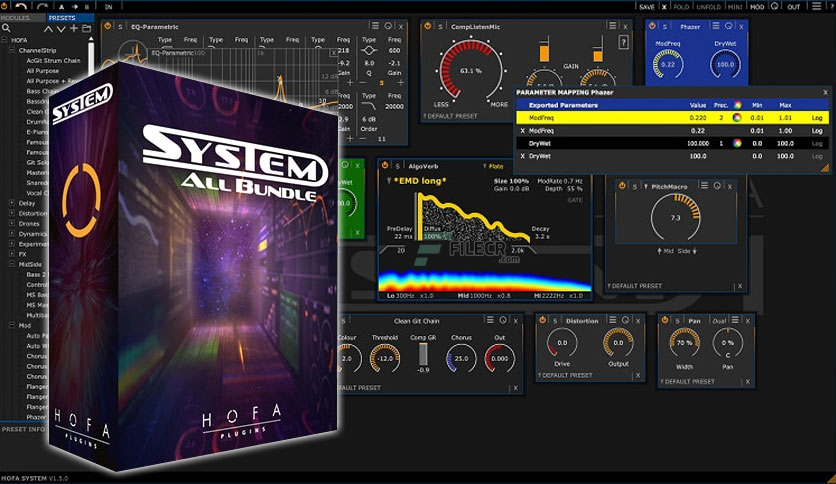The image size is (836, 484).
Task: Toggle PitchMacro module power button
Action: click(x=622, y=185)
